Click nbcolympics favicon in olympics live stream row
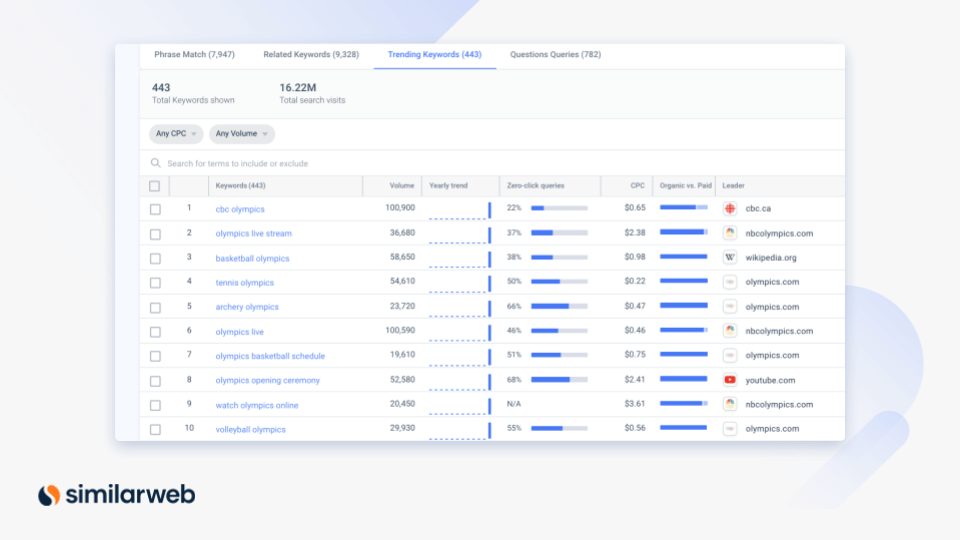The width and height of the screenshot is (960, 540). [730, 233]
